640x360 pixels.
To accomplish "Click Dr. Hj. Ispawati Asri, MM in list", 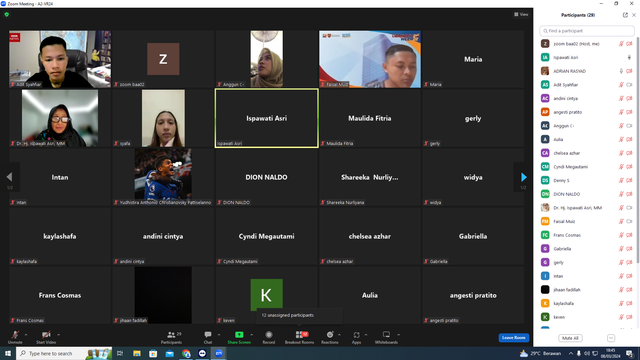I will click(587, 208).
